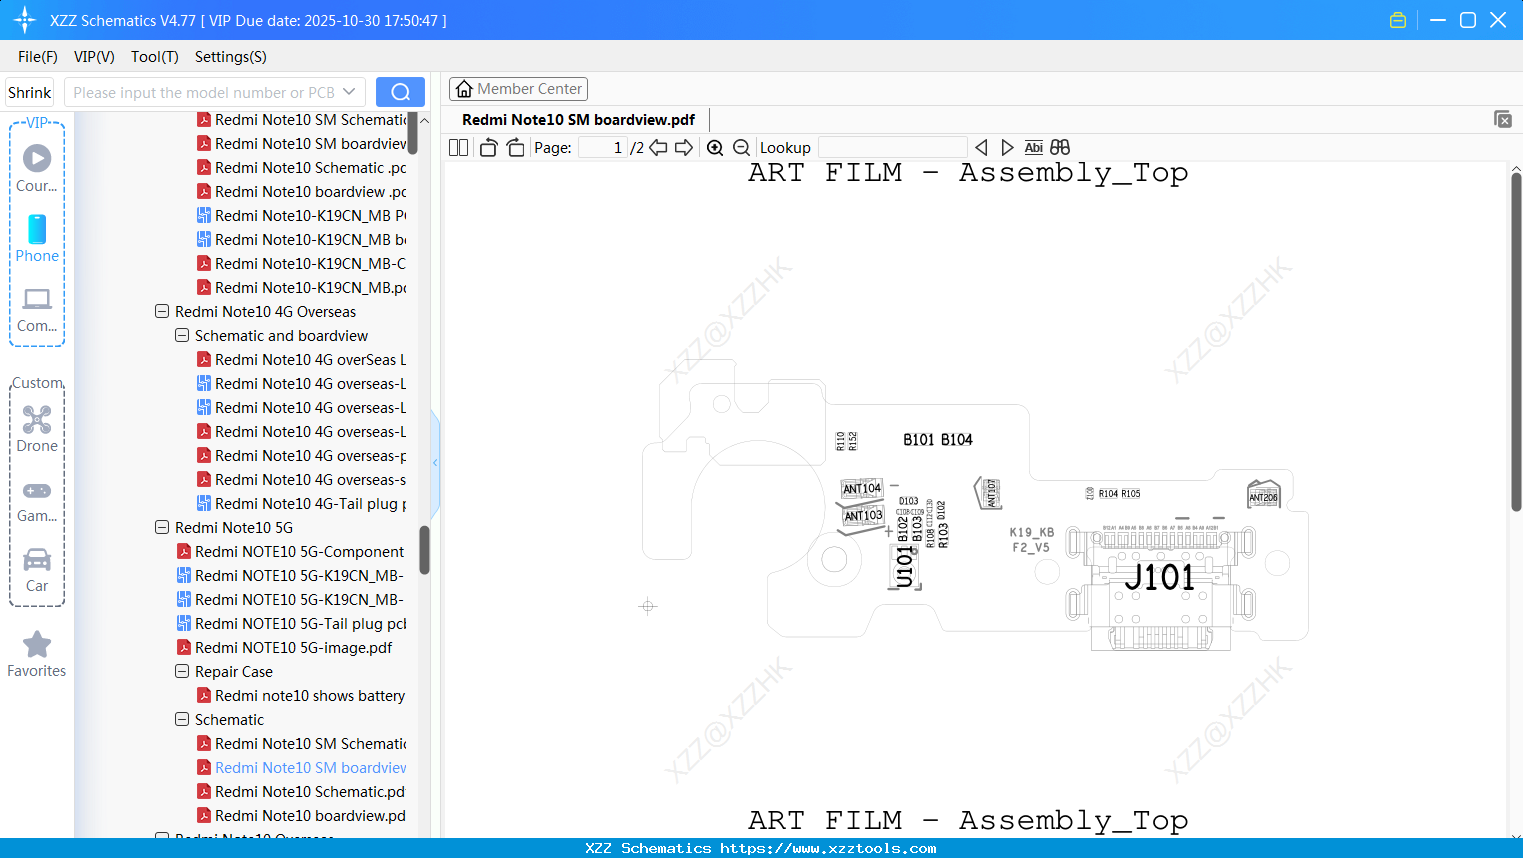Viewport: 1523px width, 858px height.
Task: Click the blue search magnifier button
Action: 400,92
